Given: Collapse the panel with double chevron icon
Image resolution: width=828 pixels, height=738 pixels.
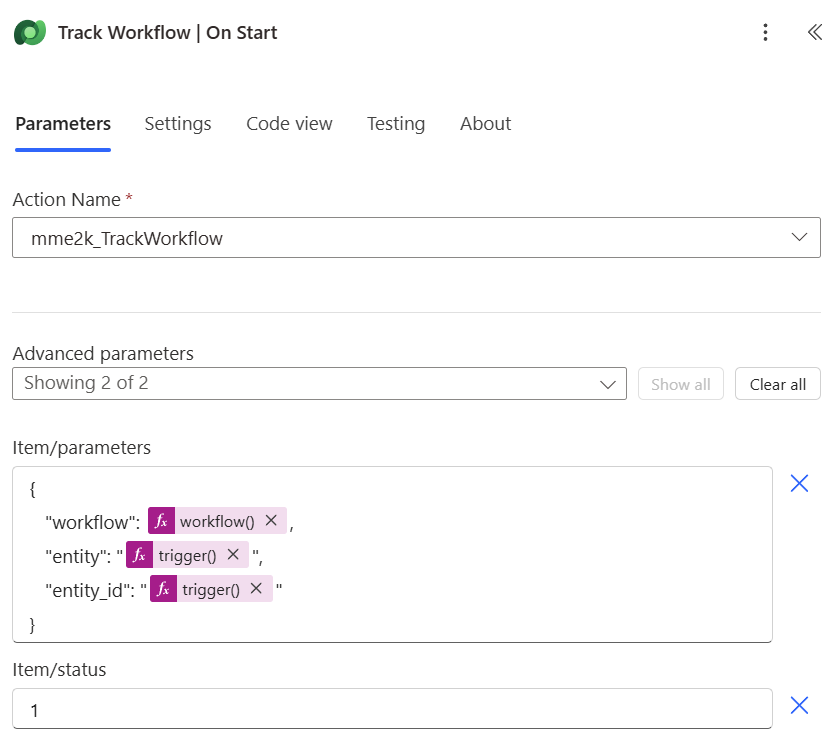Looking at the screenshot, I should [x=814, y=33].
